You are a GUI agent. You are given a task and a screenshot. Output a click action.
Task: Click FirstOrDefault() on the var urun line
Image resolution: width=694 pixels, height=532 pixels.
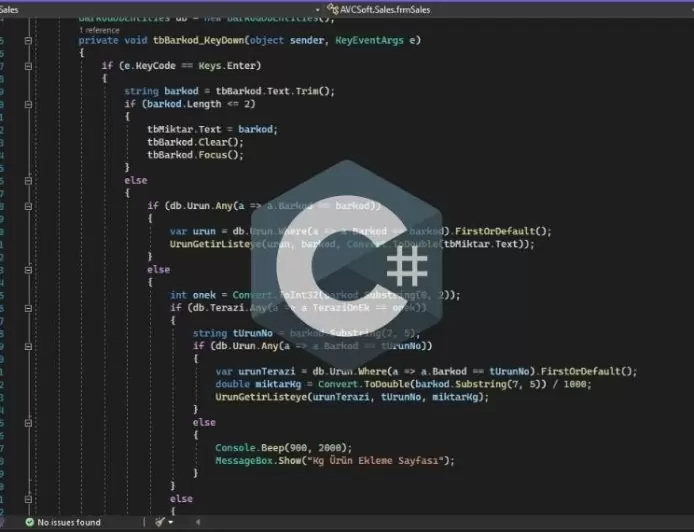(501, 231)
